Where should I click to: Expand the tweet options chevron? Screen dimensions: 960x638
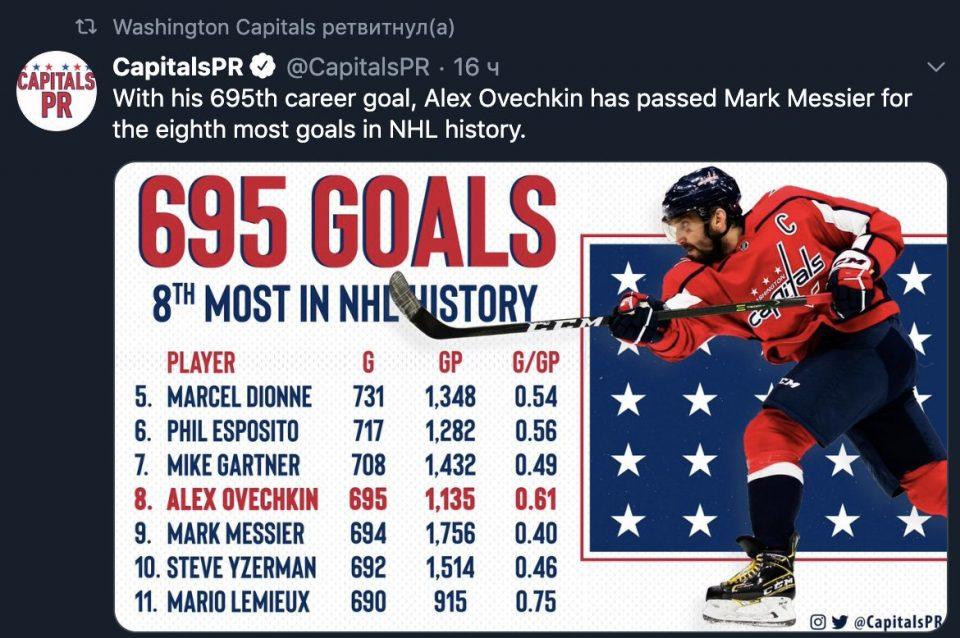click(936, 67)
